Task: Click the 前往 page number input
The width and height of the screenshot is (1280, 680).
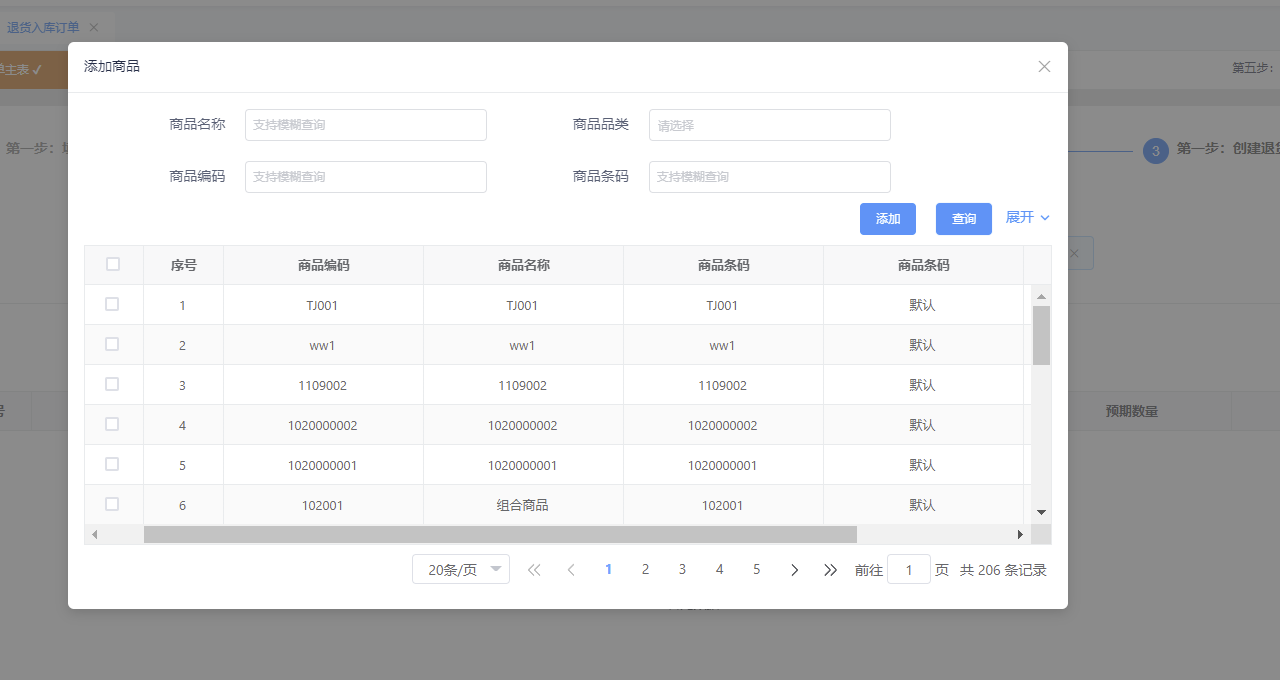Action: [909, 569]
